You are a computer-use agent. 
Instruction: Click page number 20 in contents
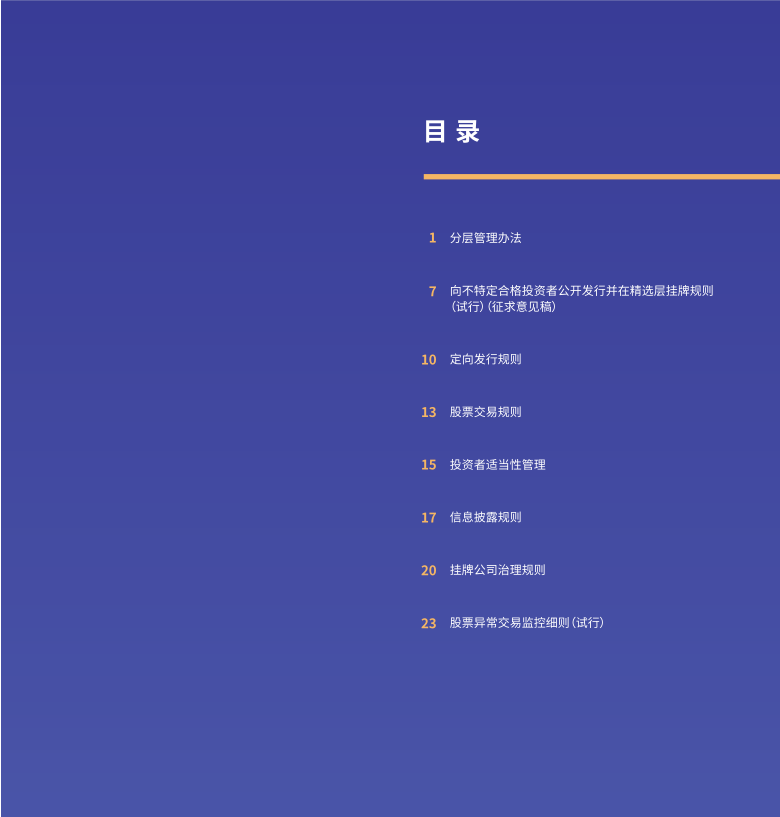click(428, 571)
